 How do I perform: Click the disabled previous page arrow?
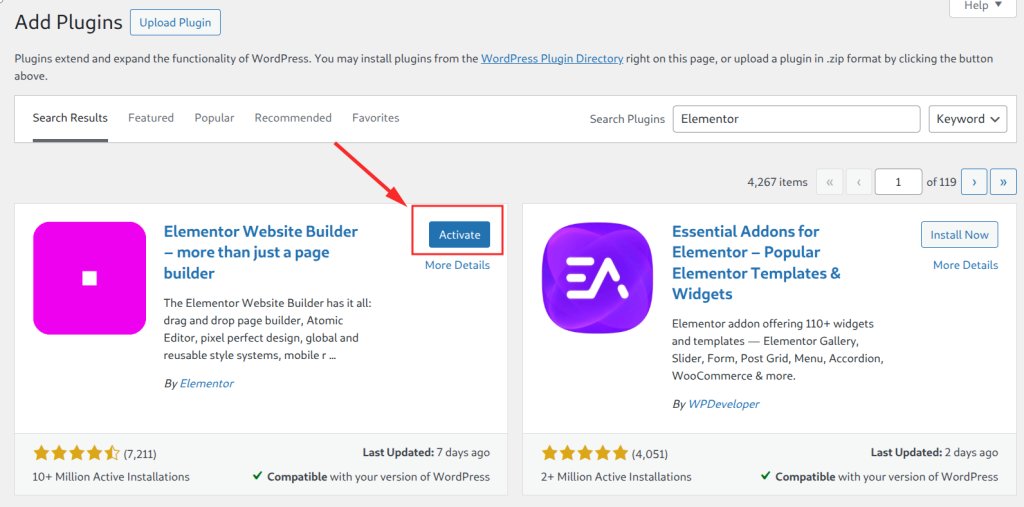pos(859,182)
